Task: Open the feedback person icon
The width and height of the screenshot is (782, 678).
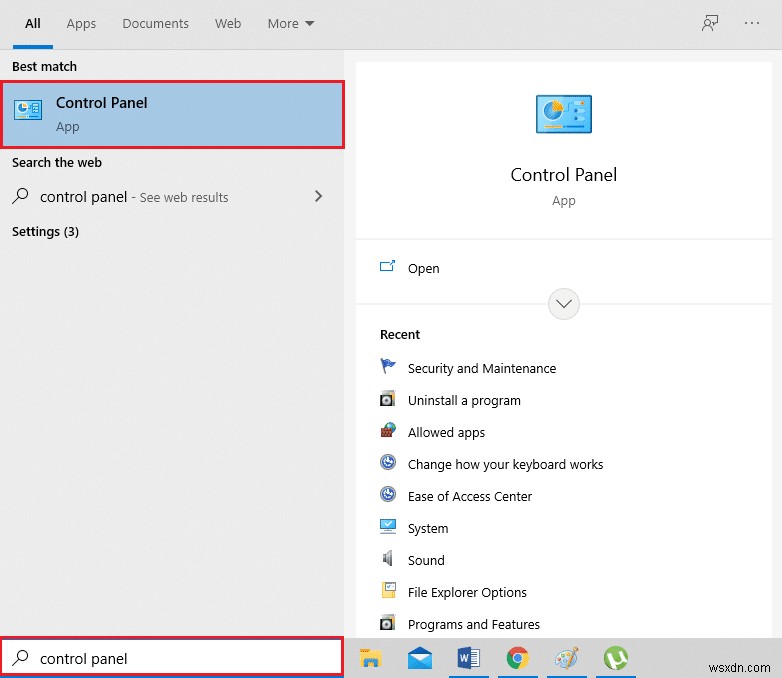Action: [x=710, y=23]
